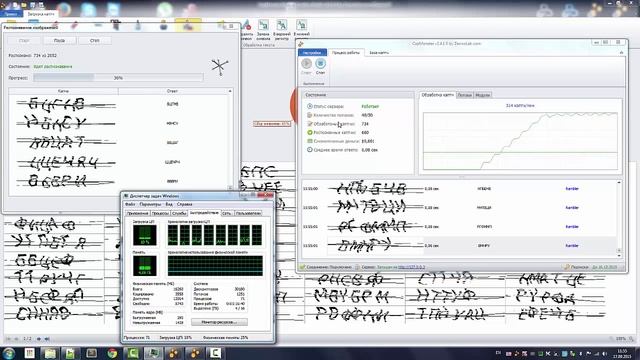Open 'Файл' menu in Task Manager

(x=130, y=204)
